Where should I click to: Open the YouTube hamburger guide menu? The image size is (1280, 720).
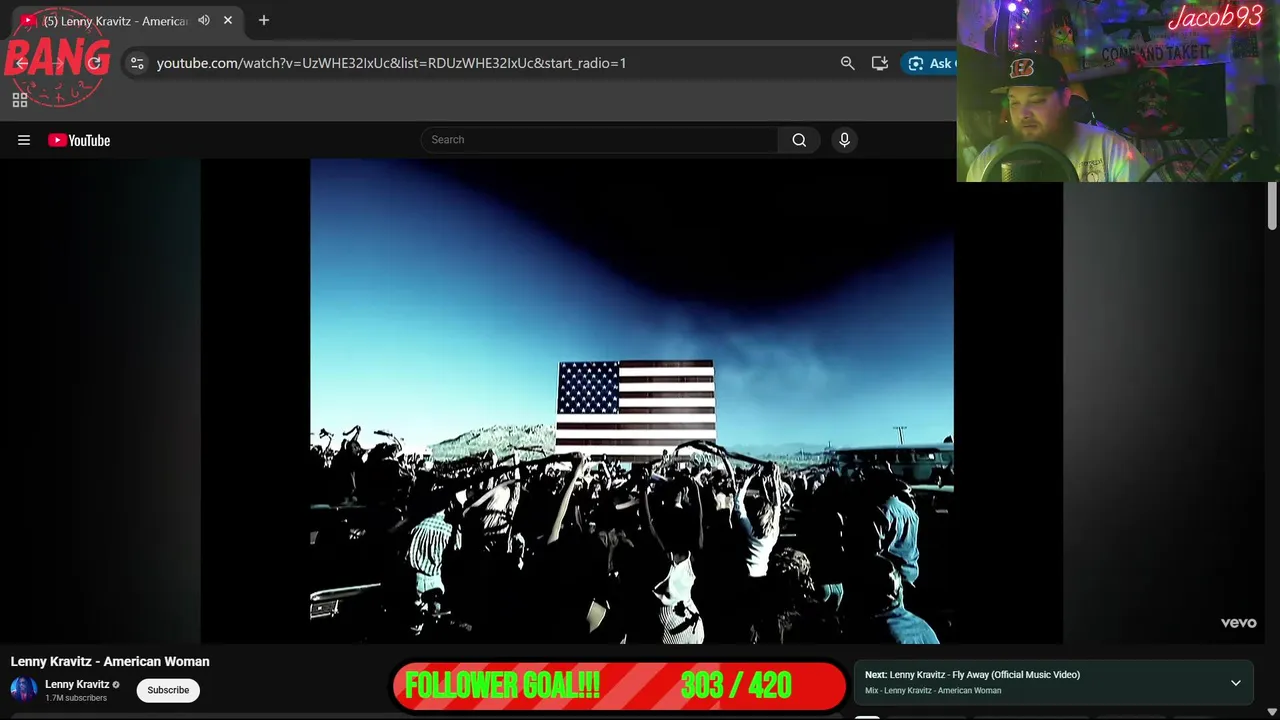point(24,140)
